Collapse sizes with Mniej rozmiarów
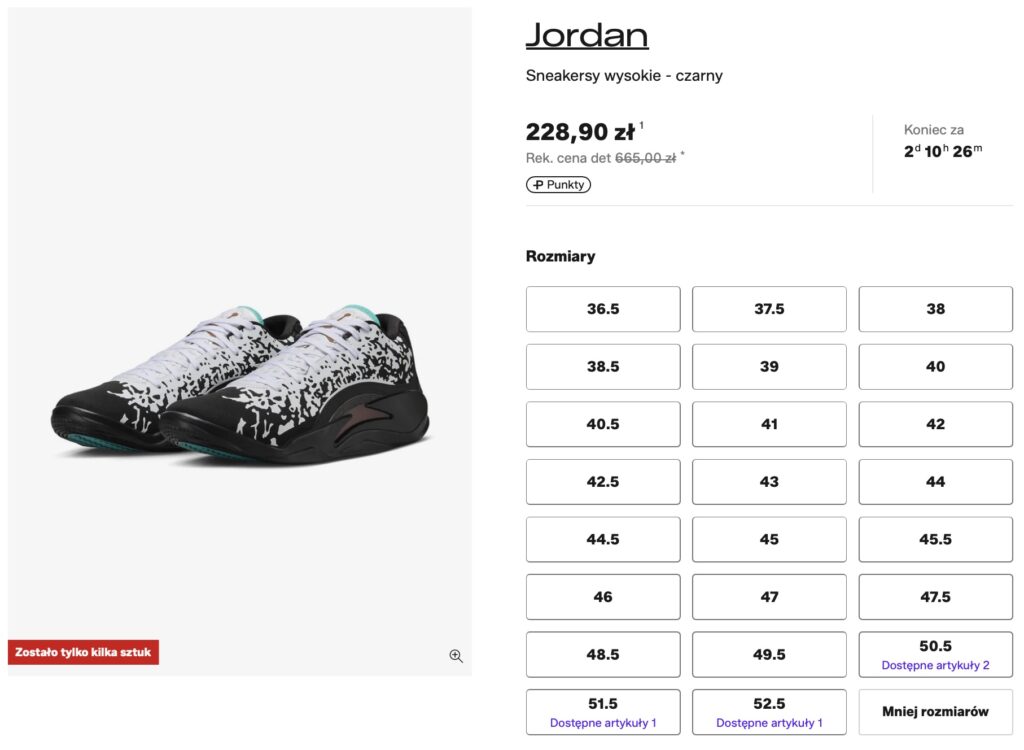This screenshot has height=750, width=1024. click(935, 712)
